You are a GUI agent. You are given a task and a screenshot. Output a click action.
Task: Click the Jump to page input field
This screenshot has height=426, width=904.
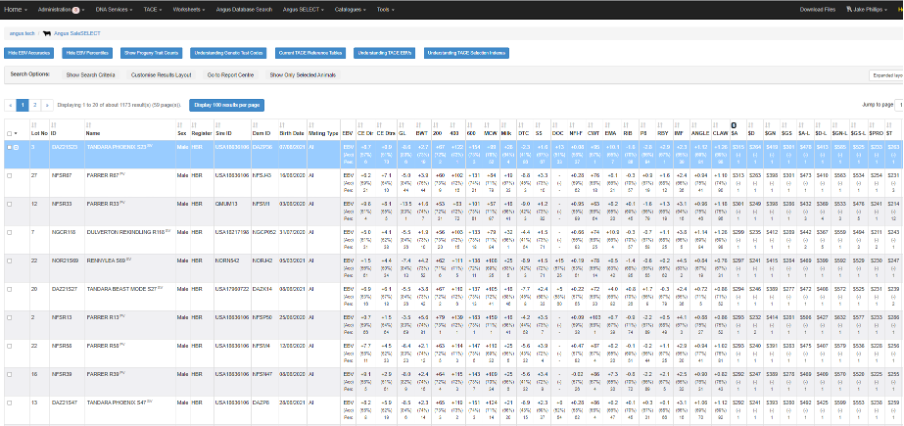(x=899, y=104)
